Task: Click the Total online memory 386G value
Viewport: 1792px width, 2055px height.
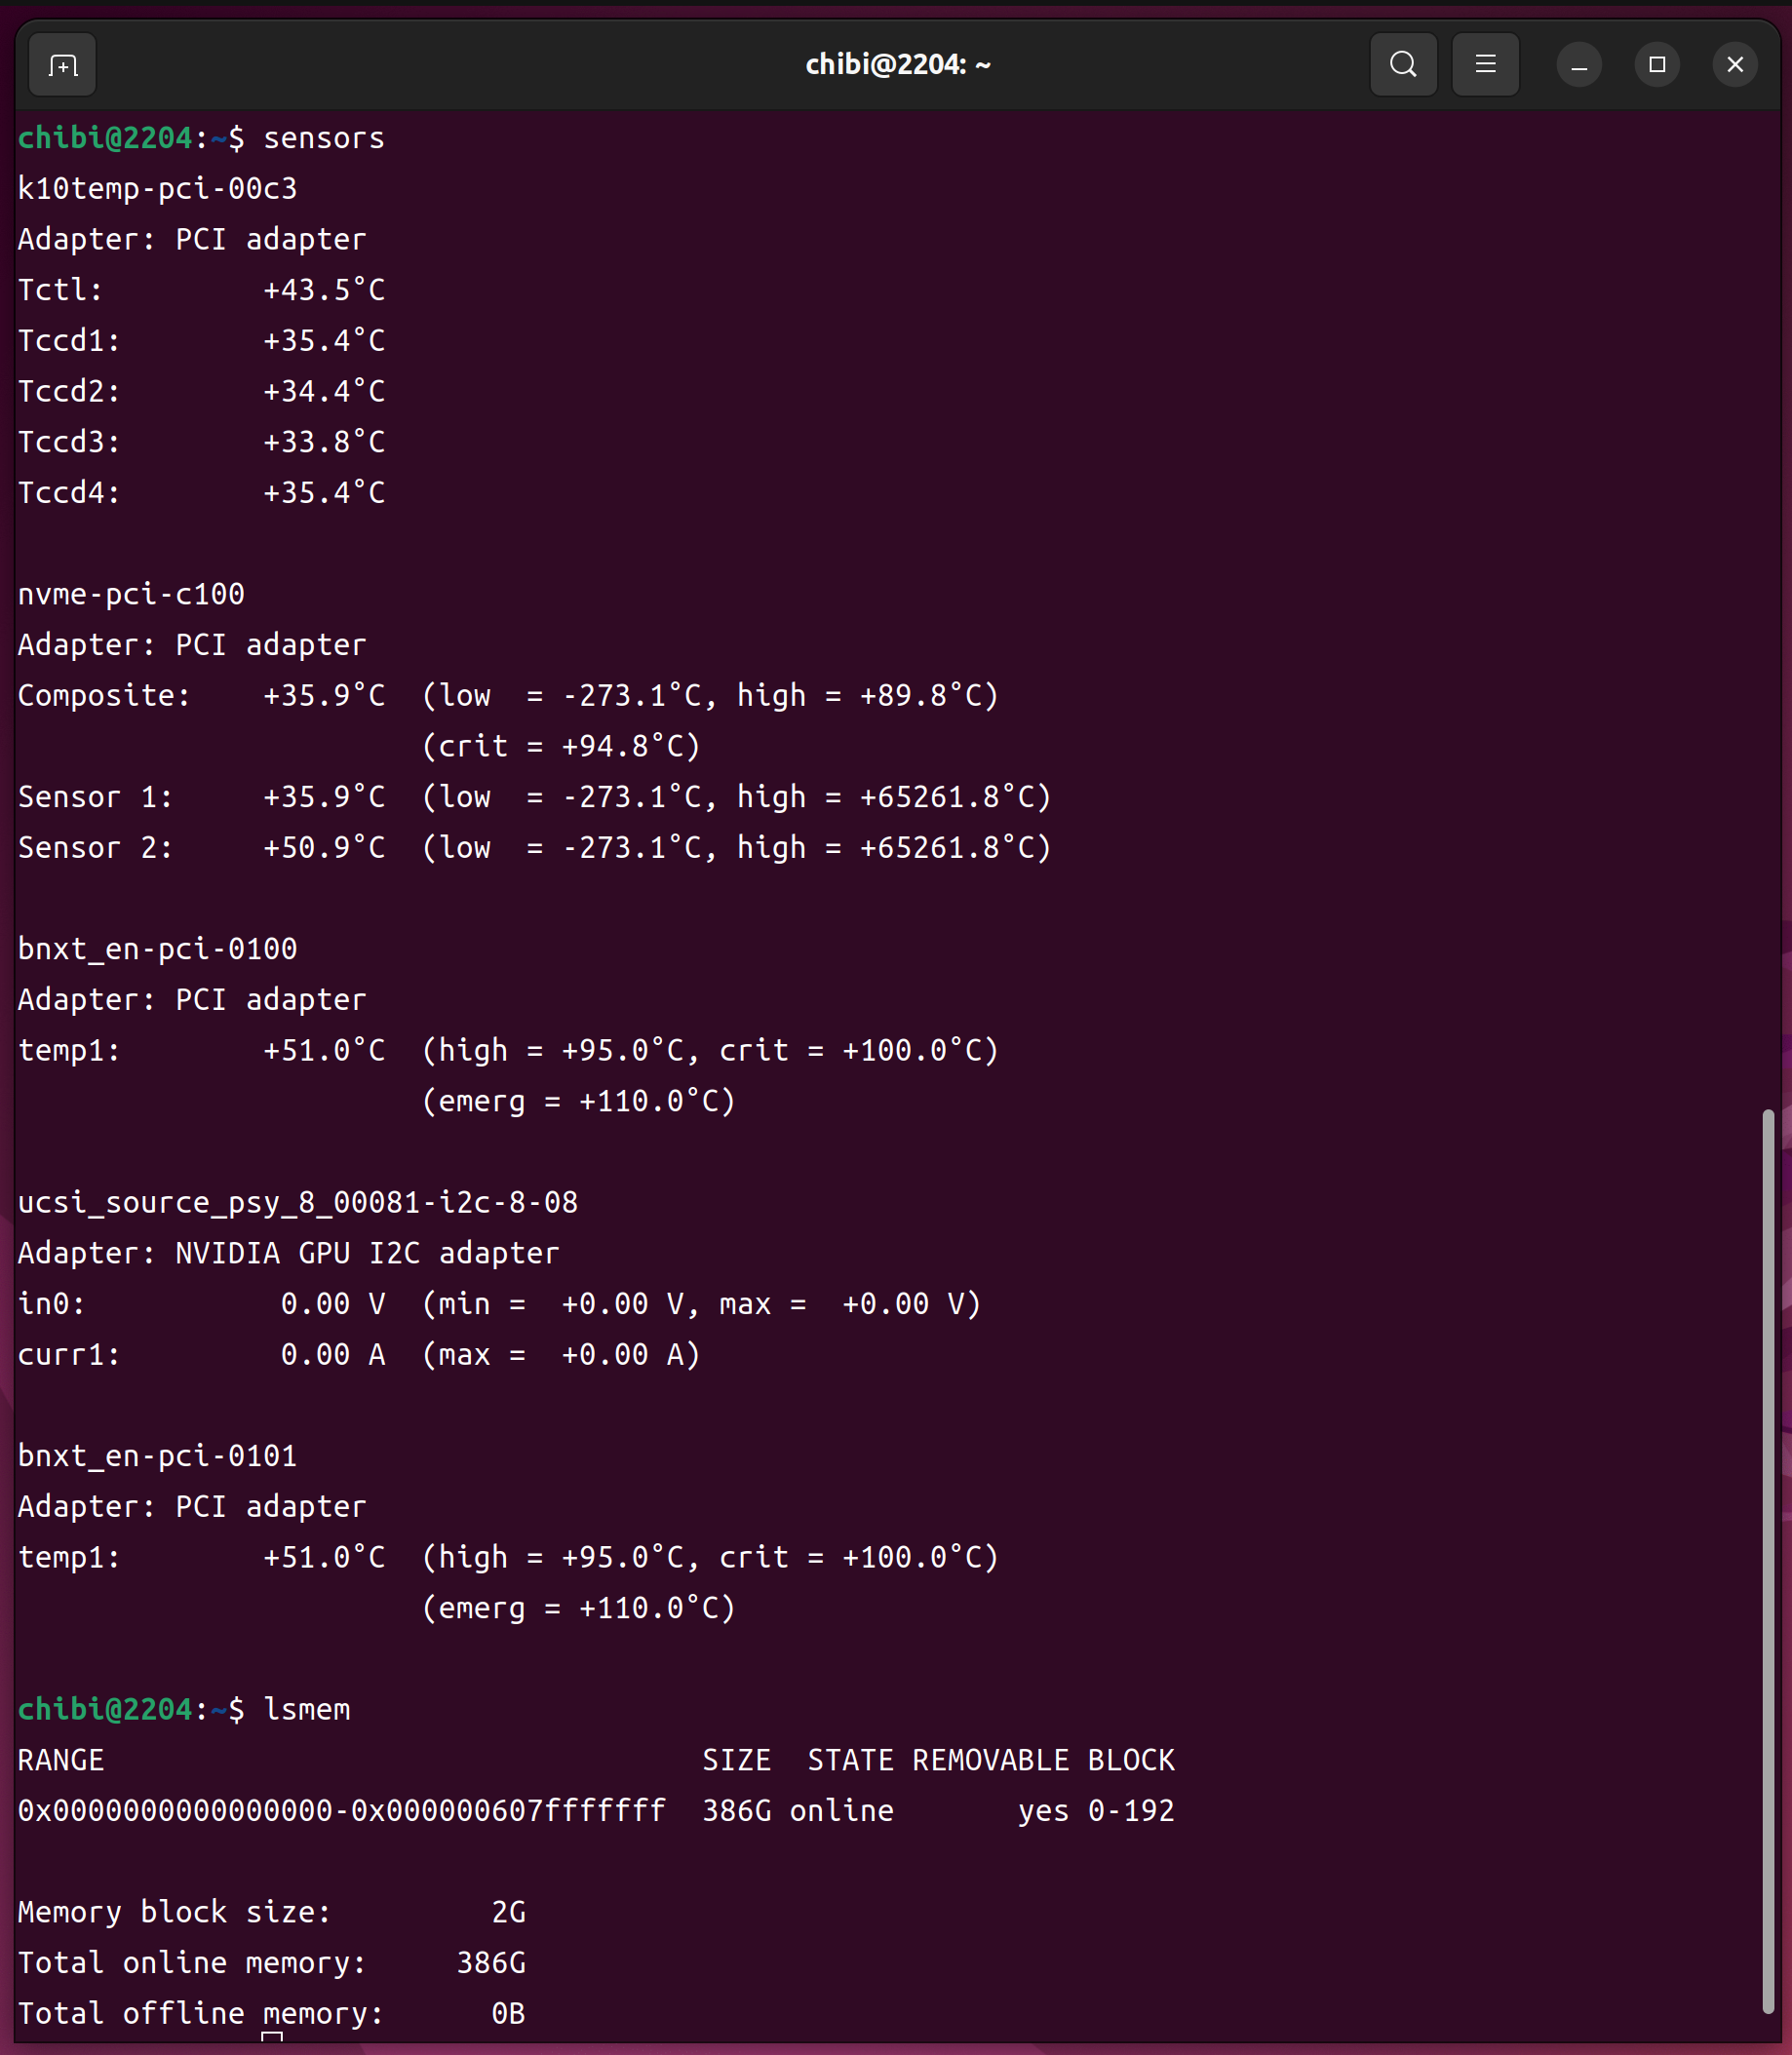Action: (x=490, y=1963)
